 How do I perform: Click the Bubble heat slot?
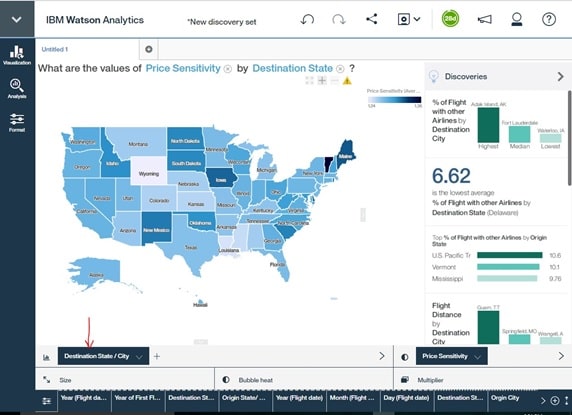coord(304,380)
